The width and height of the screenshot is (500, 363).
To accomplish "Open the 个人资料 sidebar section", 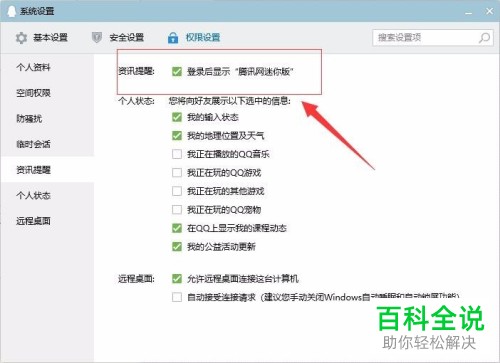I will (x=47, y=67).
